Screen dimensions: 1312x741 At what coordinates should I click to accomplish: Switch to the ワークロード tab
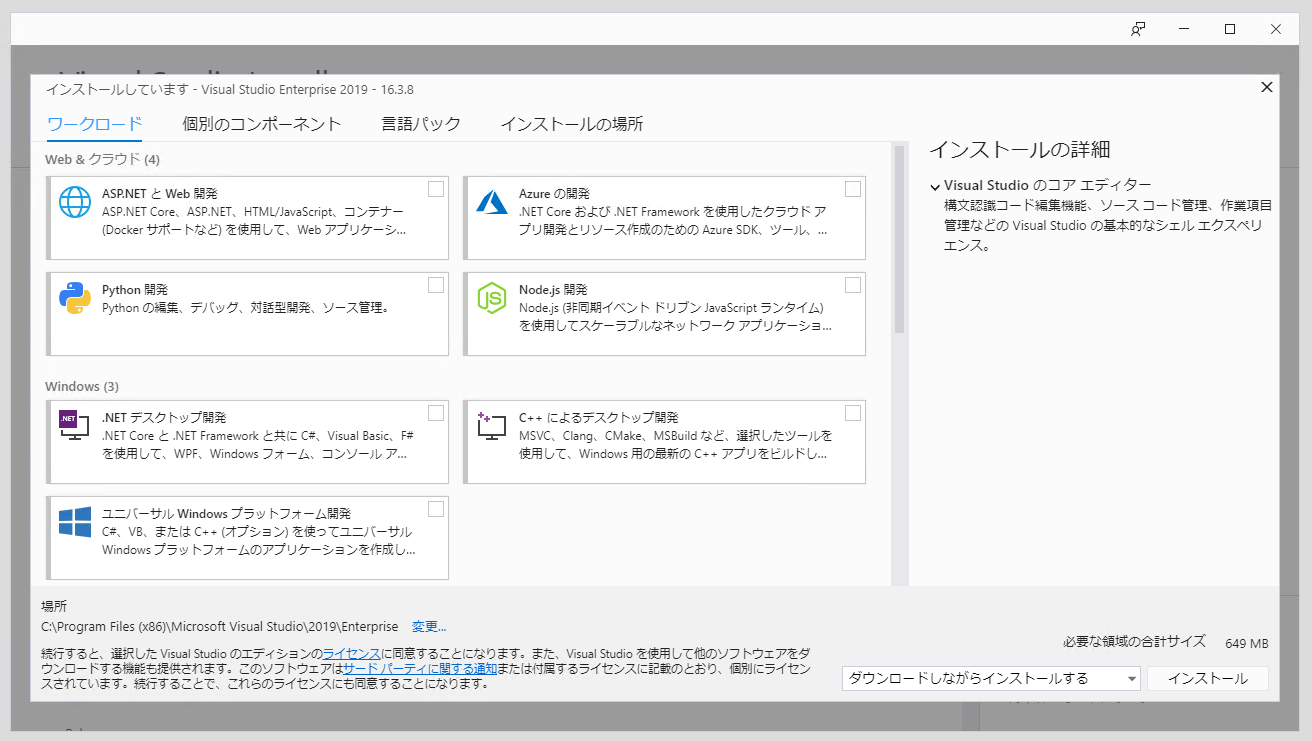[95, 124]
